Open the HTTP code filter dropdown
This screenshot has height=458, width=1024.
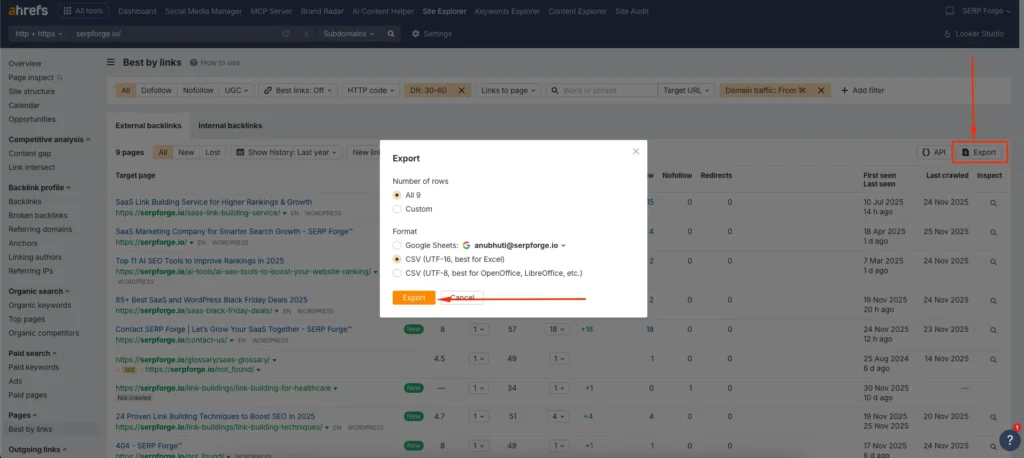368,90
